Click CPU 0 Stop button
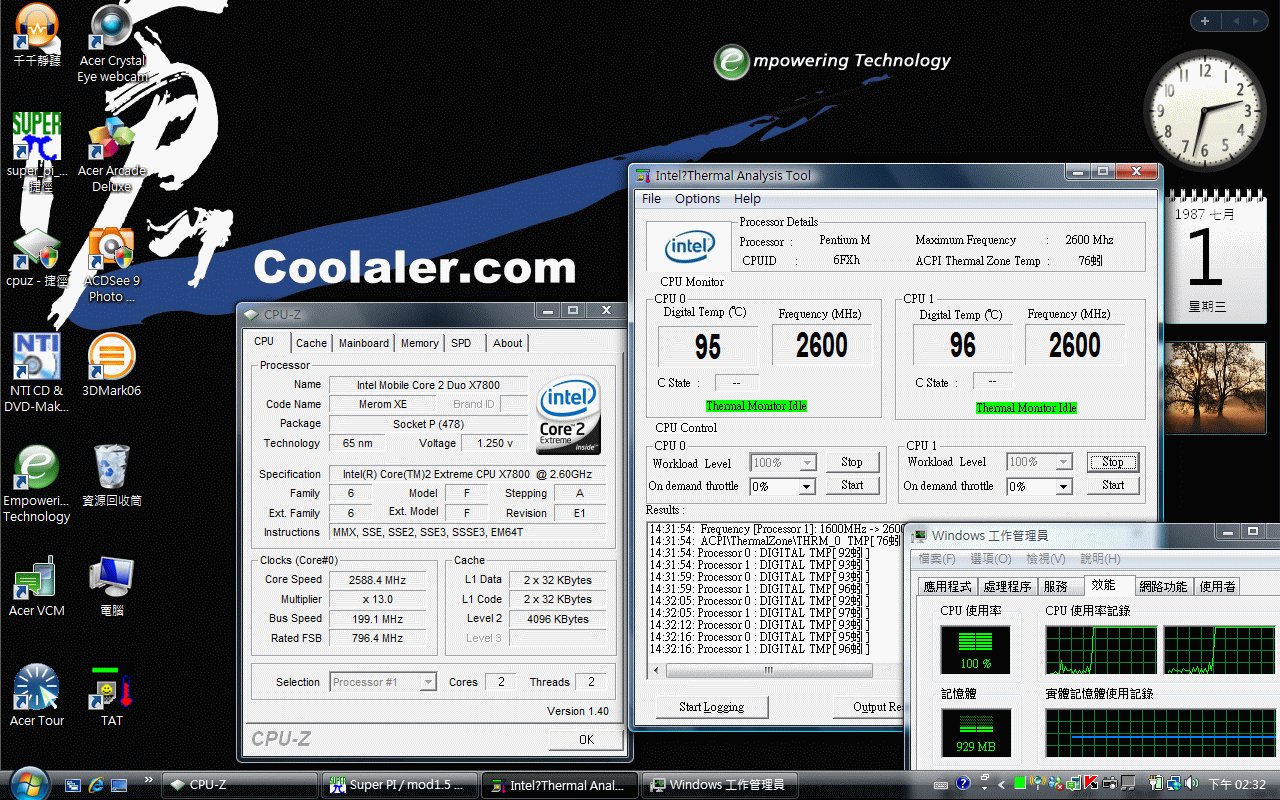 click(x=852, y=462)
